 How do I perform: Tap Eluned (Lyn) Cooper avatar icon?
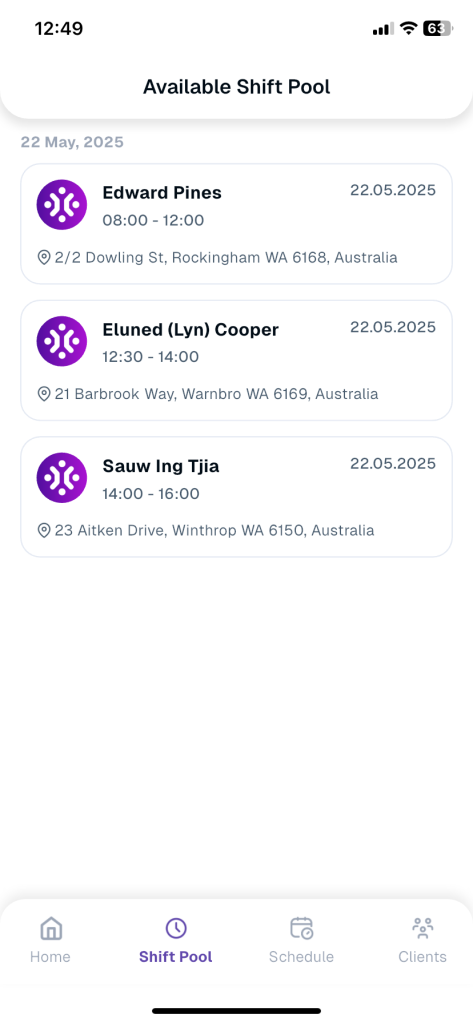pos(61,341)
